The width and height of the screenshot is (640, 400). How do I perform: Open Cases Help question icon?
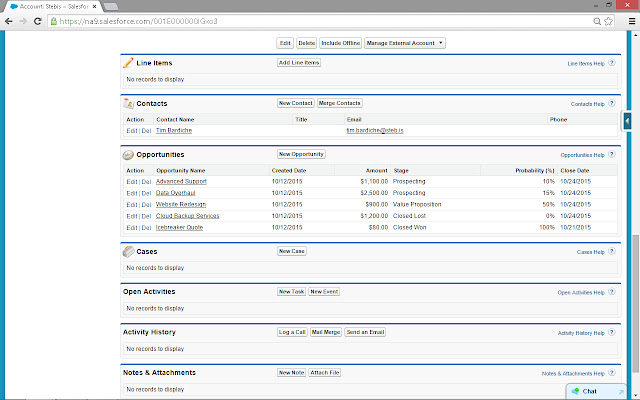[611, 251]
